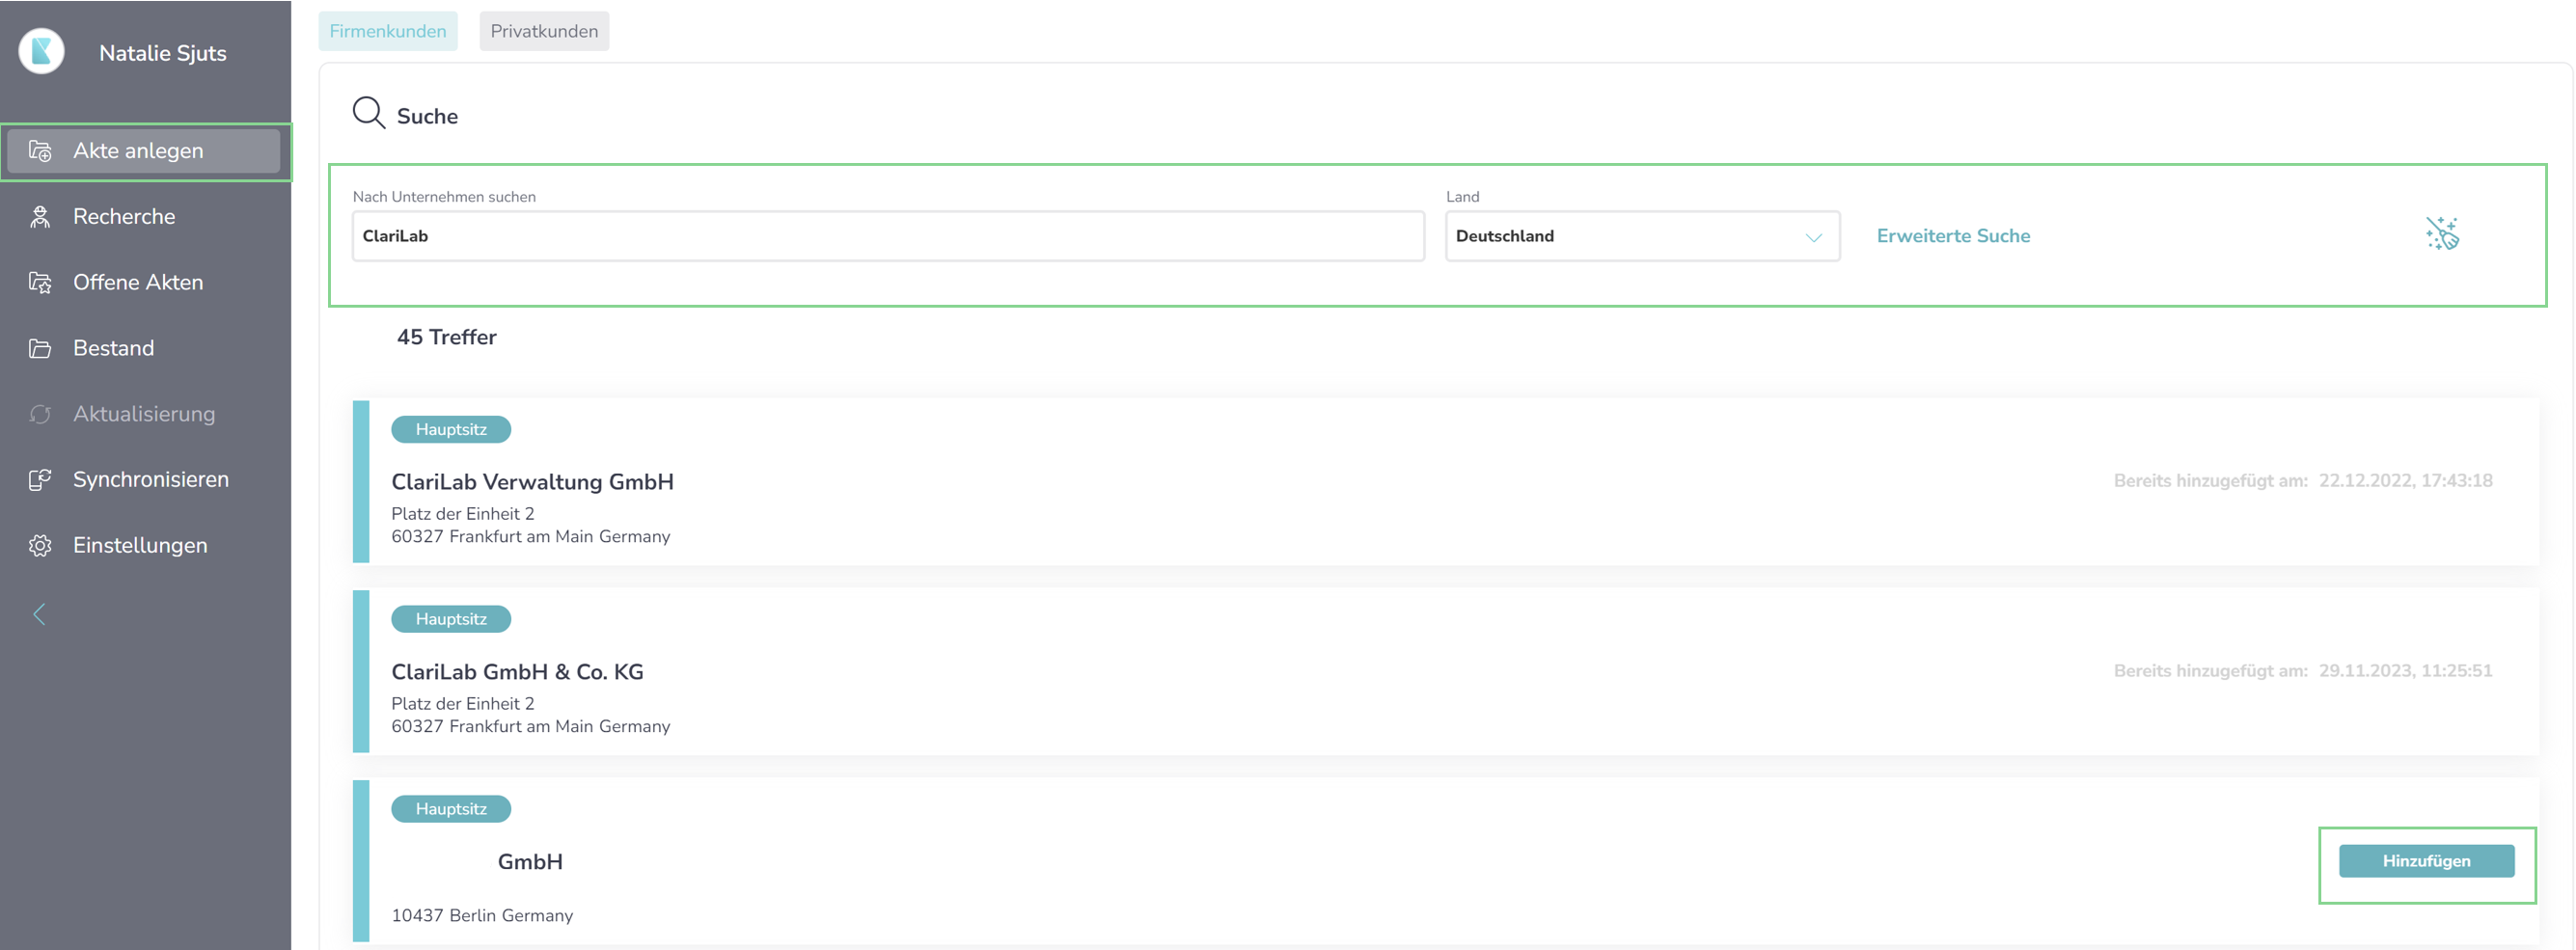The height and width of the screenshot is (950, 2576).
Task: Click the app logo next to Natalie Sjuts
Action: [x=42, y=51]
